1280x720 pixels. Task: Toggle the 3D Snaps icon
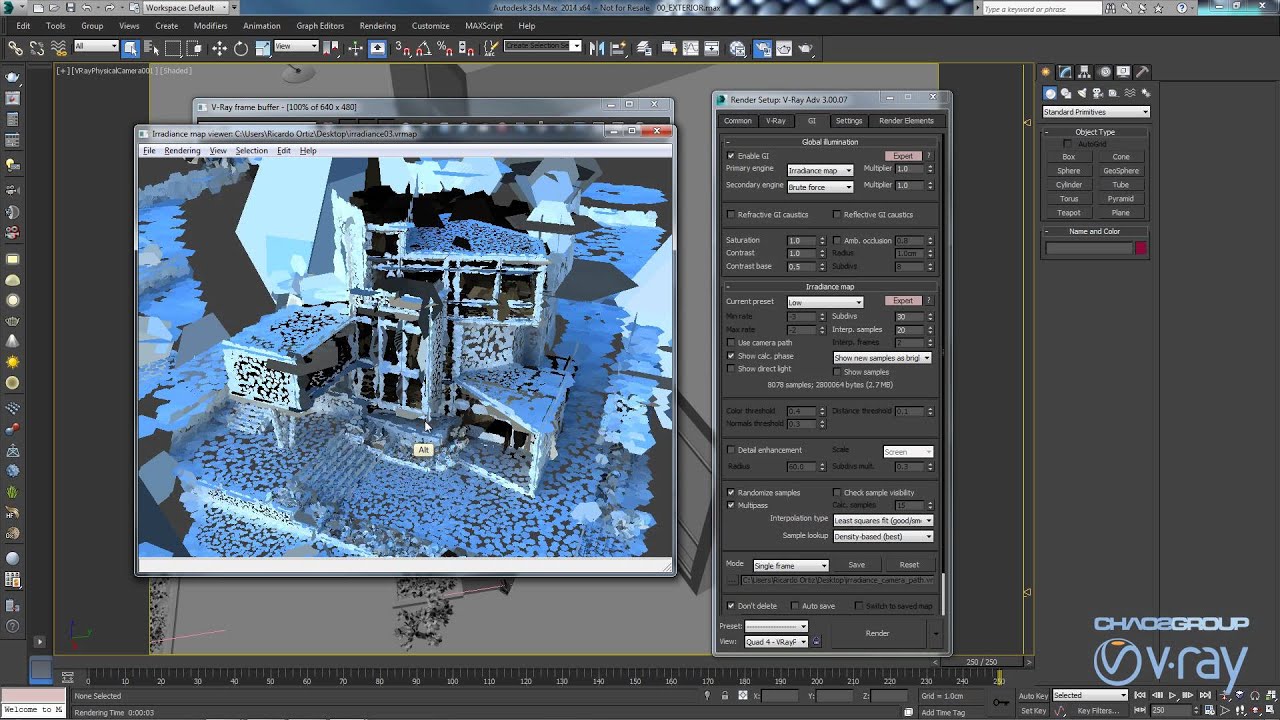coord(403,47)
